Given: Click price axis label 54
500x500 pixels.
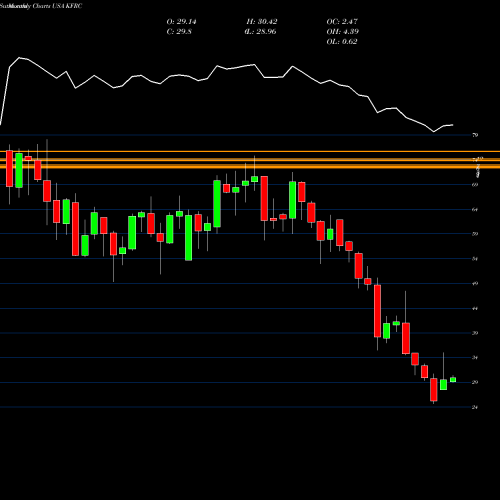Looking at the screenshot, I should (x=475, y=259).
